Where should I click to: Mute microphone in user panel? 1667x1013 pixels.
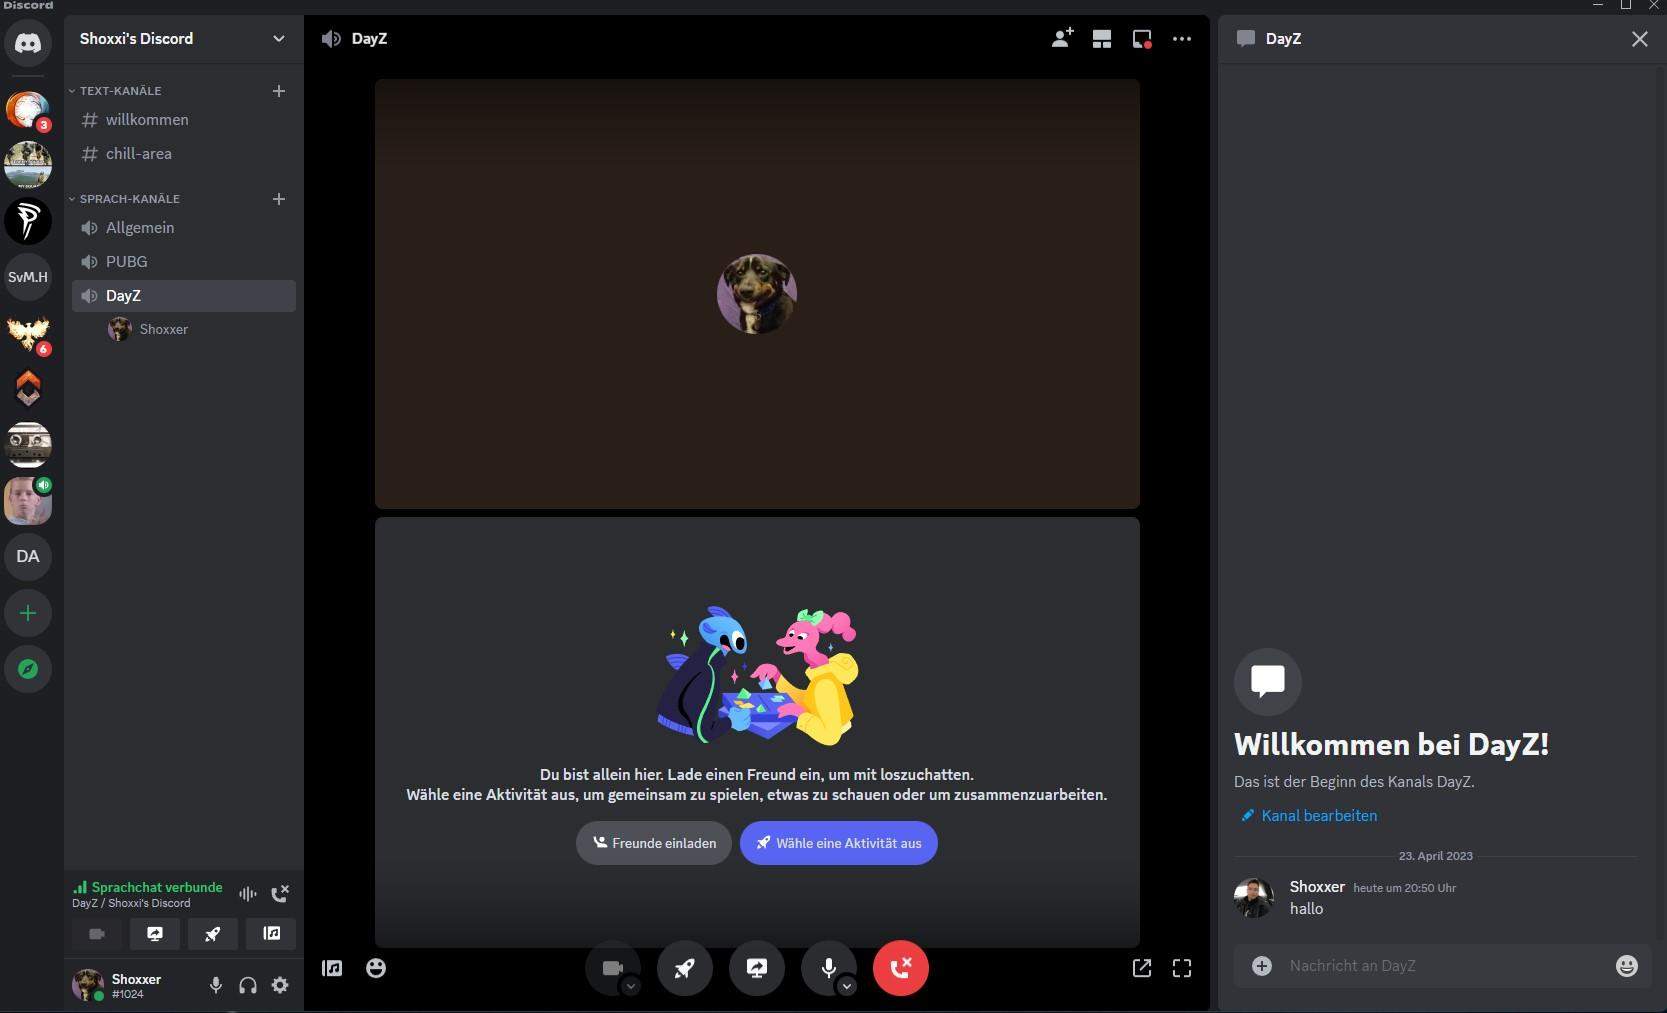click(216, 986)
